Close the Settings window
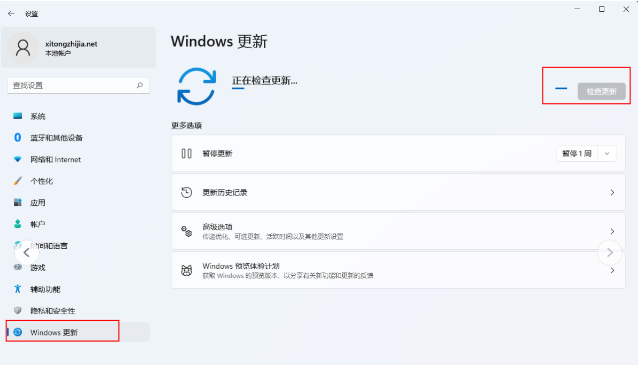This screenshot has width=638, height=365. click(626, 9)
